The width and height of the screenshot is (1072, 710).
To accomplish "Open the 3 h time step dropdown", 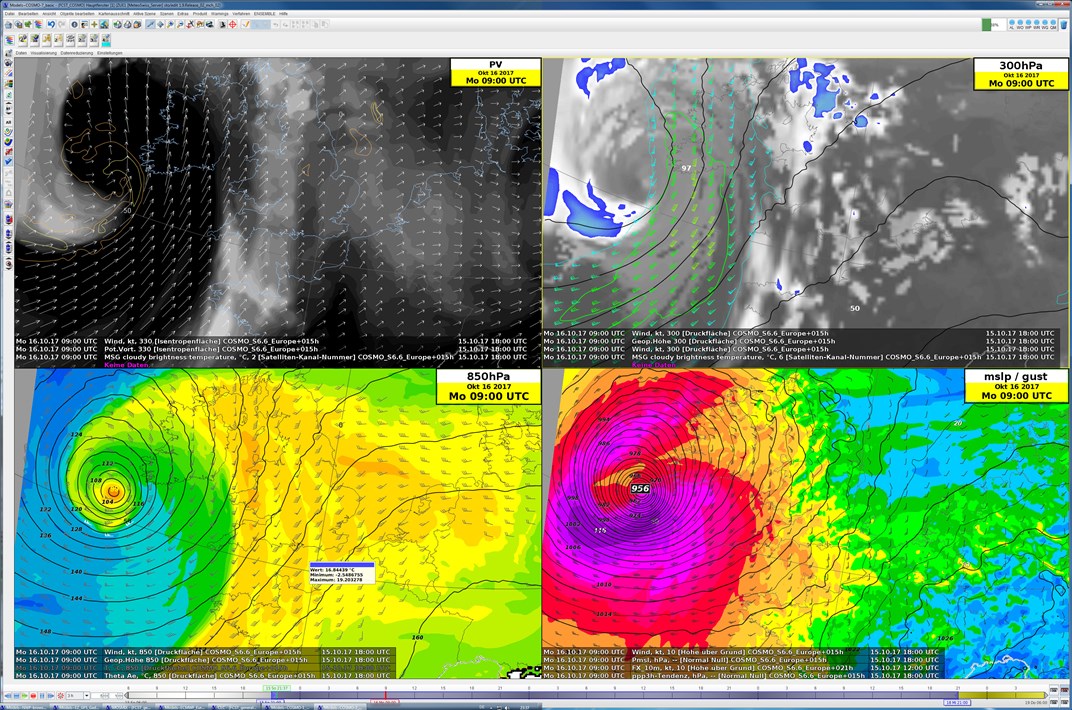I will coord(78,696).
